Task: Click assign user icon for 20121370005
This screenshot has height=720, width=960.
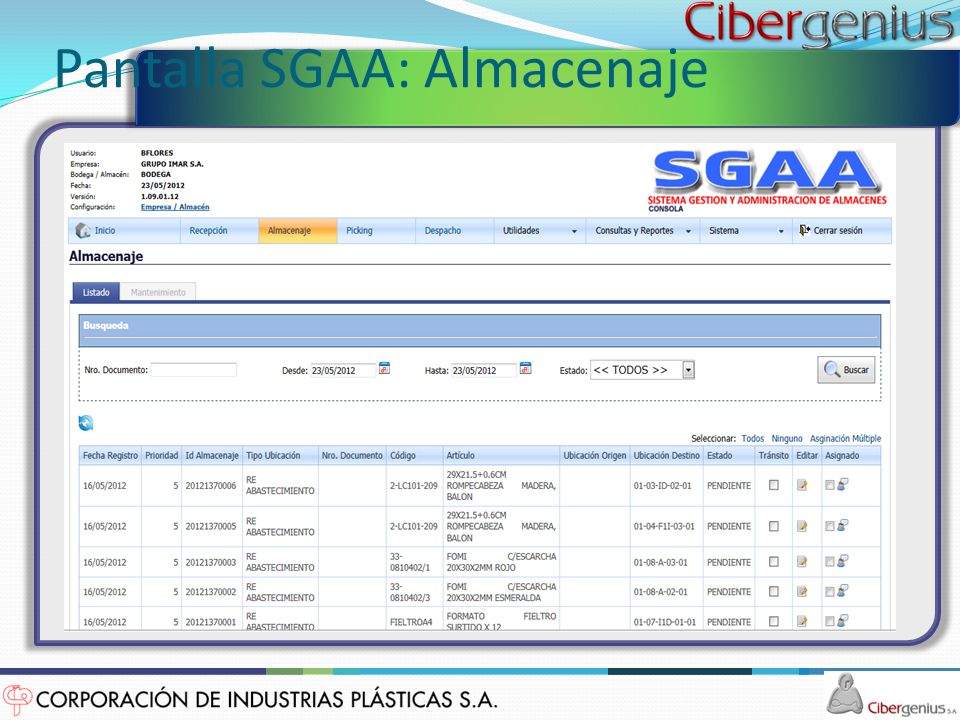Action: (843, 525)
